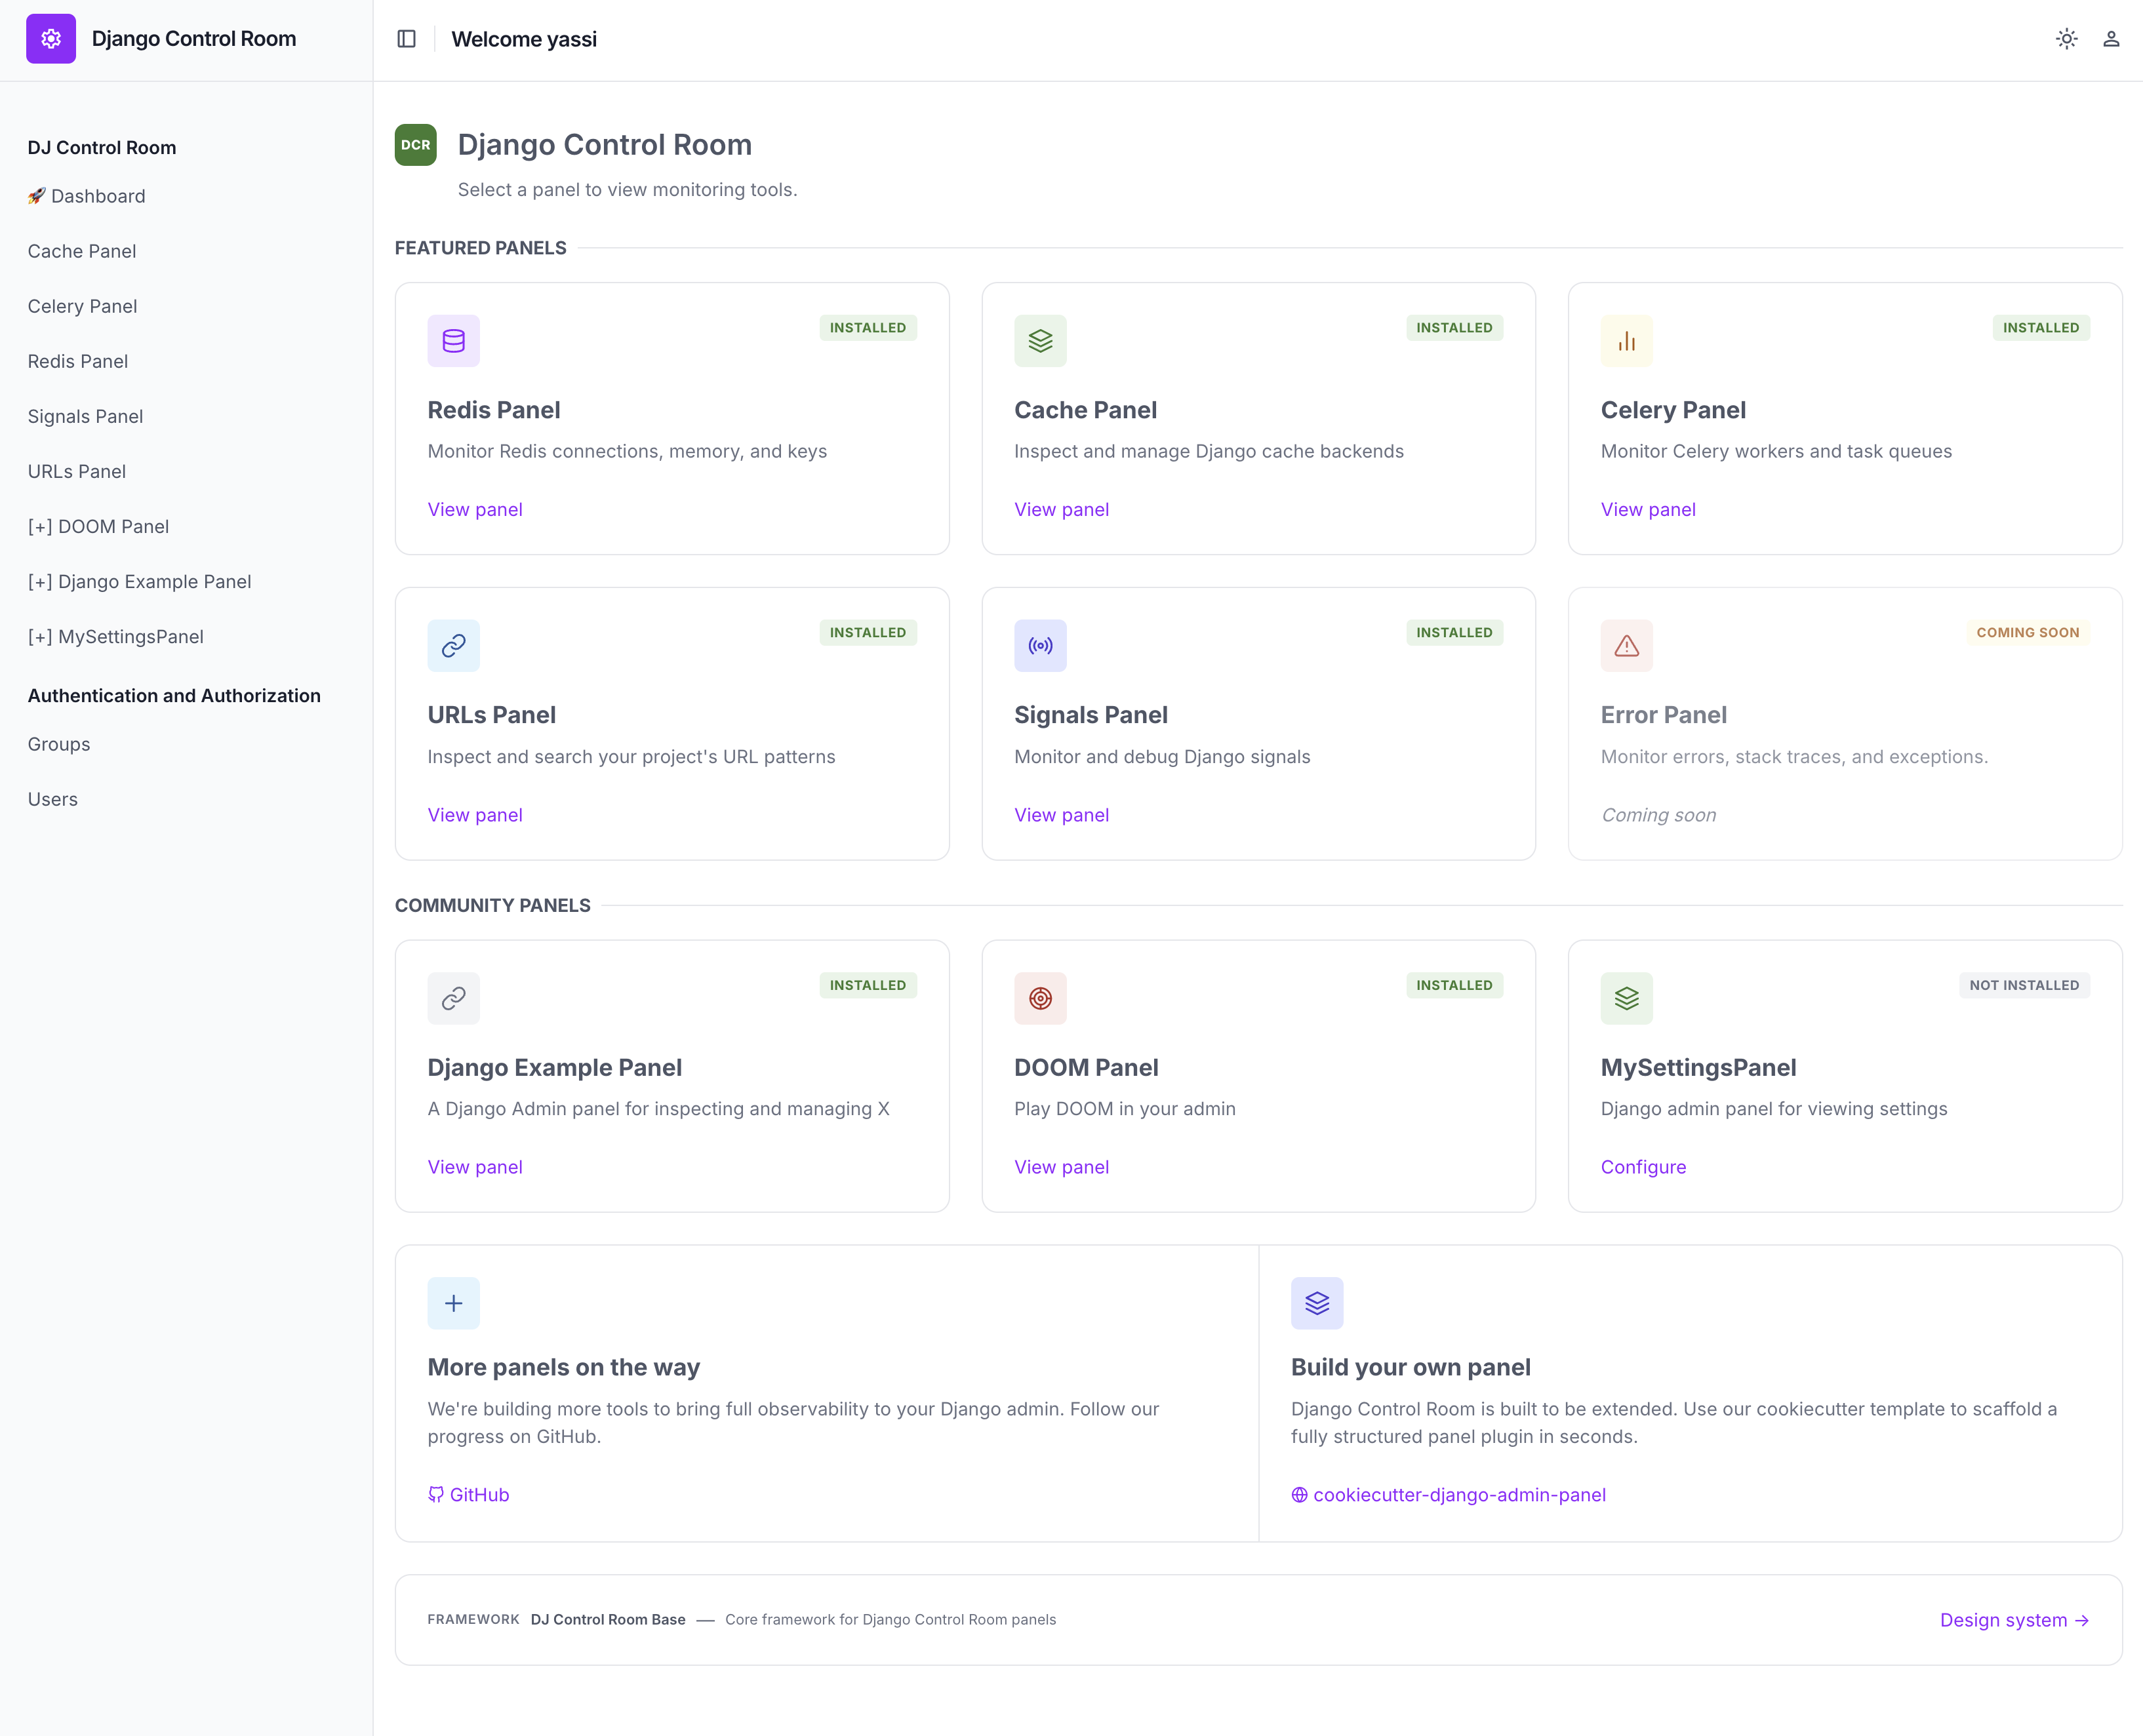The image size is (2143, 1736).
Task: Click View panel on the URLs Panel card
Action: pyautogui.click(x=475, y=815)
